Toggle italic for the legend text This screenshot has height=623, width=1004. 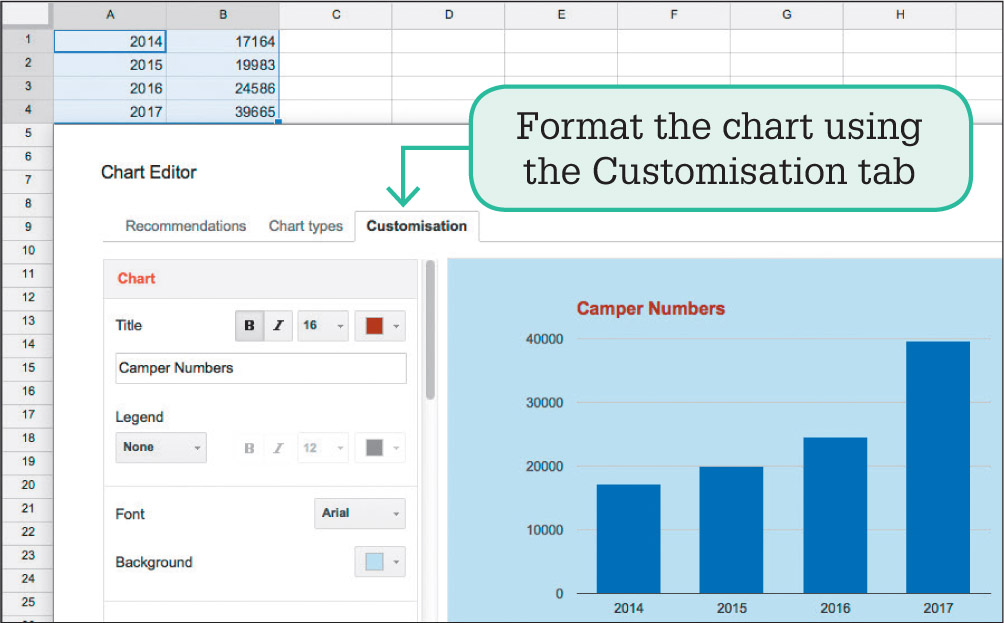coord(279,448)
